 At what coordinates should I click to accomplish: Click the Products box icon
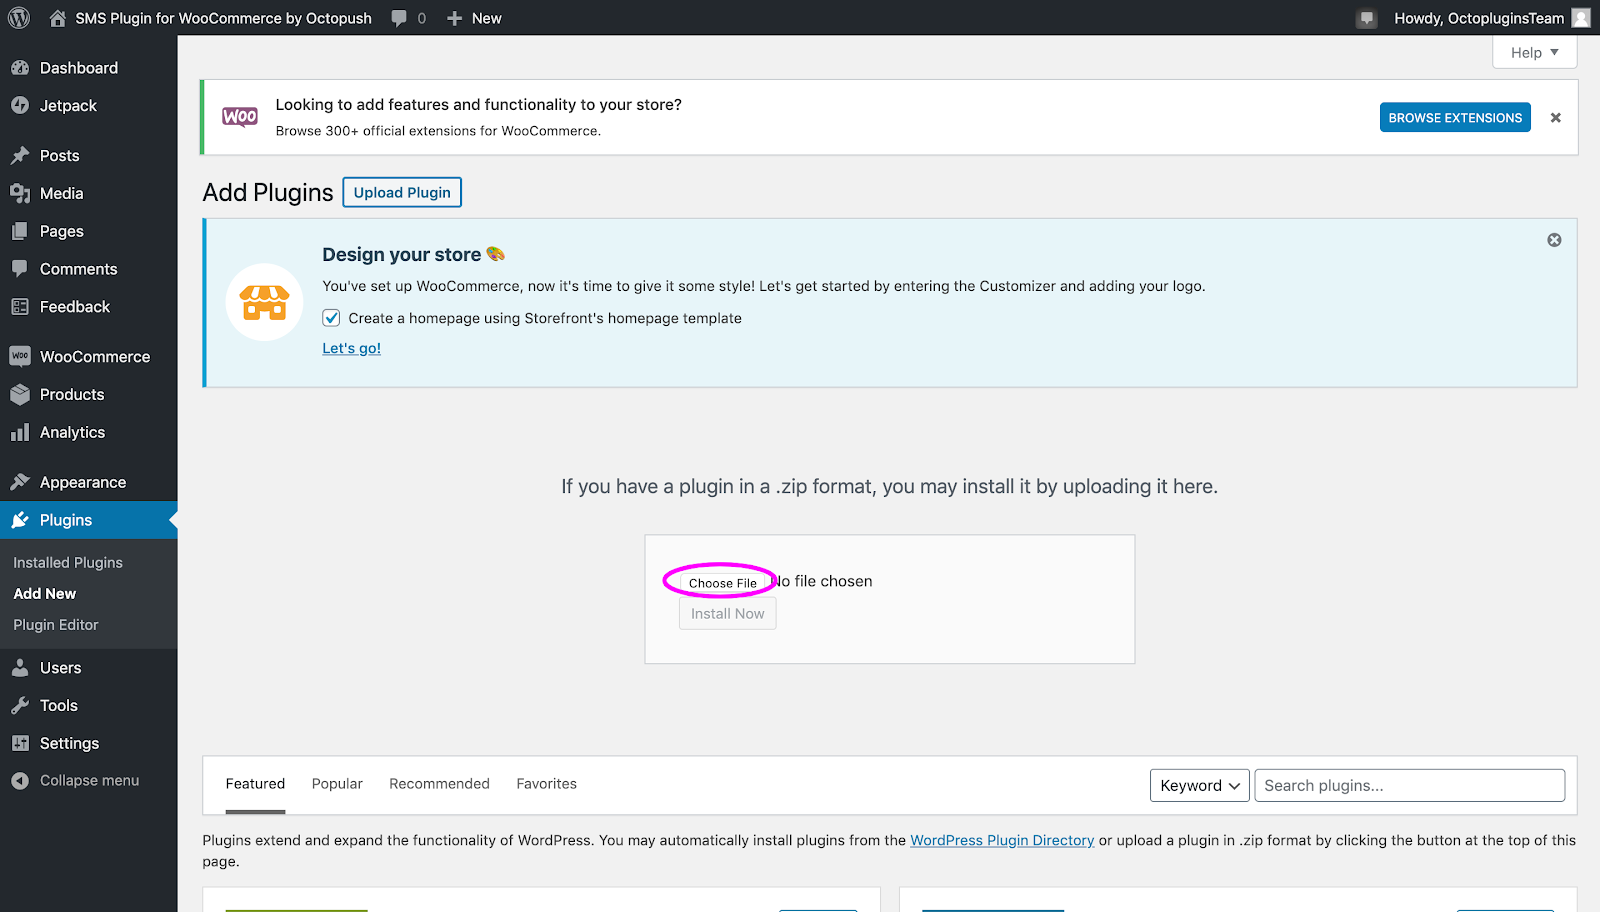pyautogui.click(x=20, y=394)
